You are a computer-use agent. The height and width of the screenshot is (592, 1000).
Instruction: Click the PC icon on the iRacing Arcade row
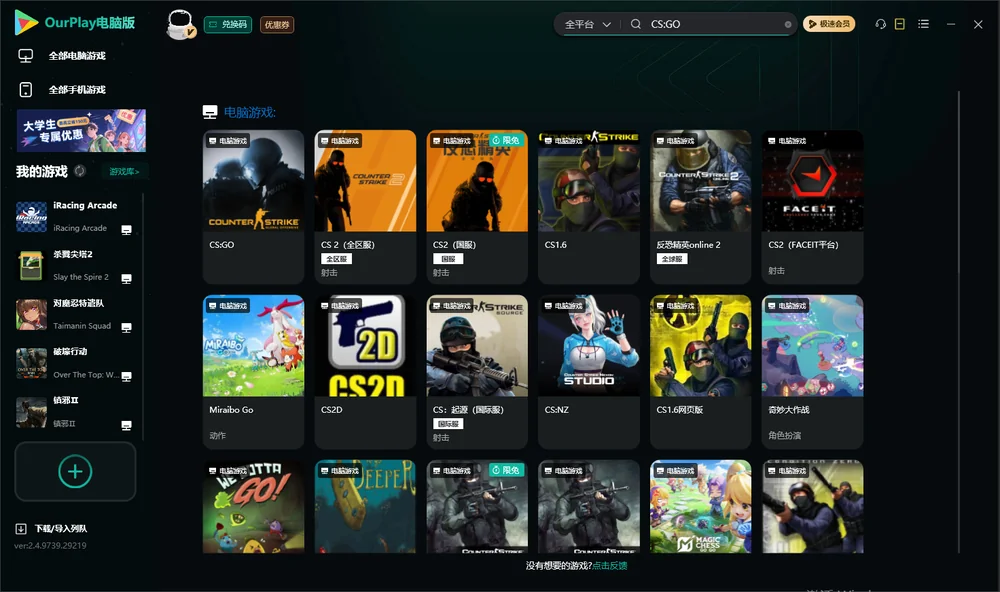(x=126, y=230)
